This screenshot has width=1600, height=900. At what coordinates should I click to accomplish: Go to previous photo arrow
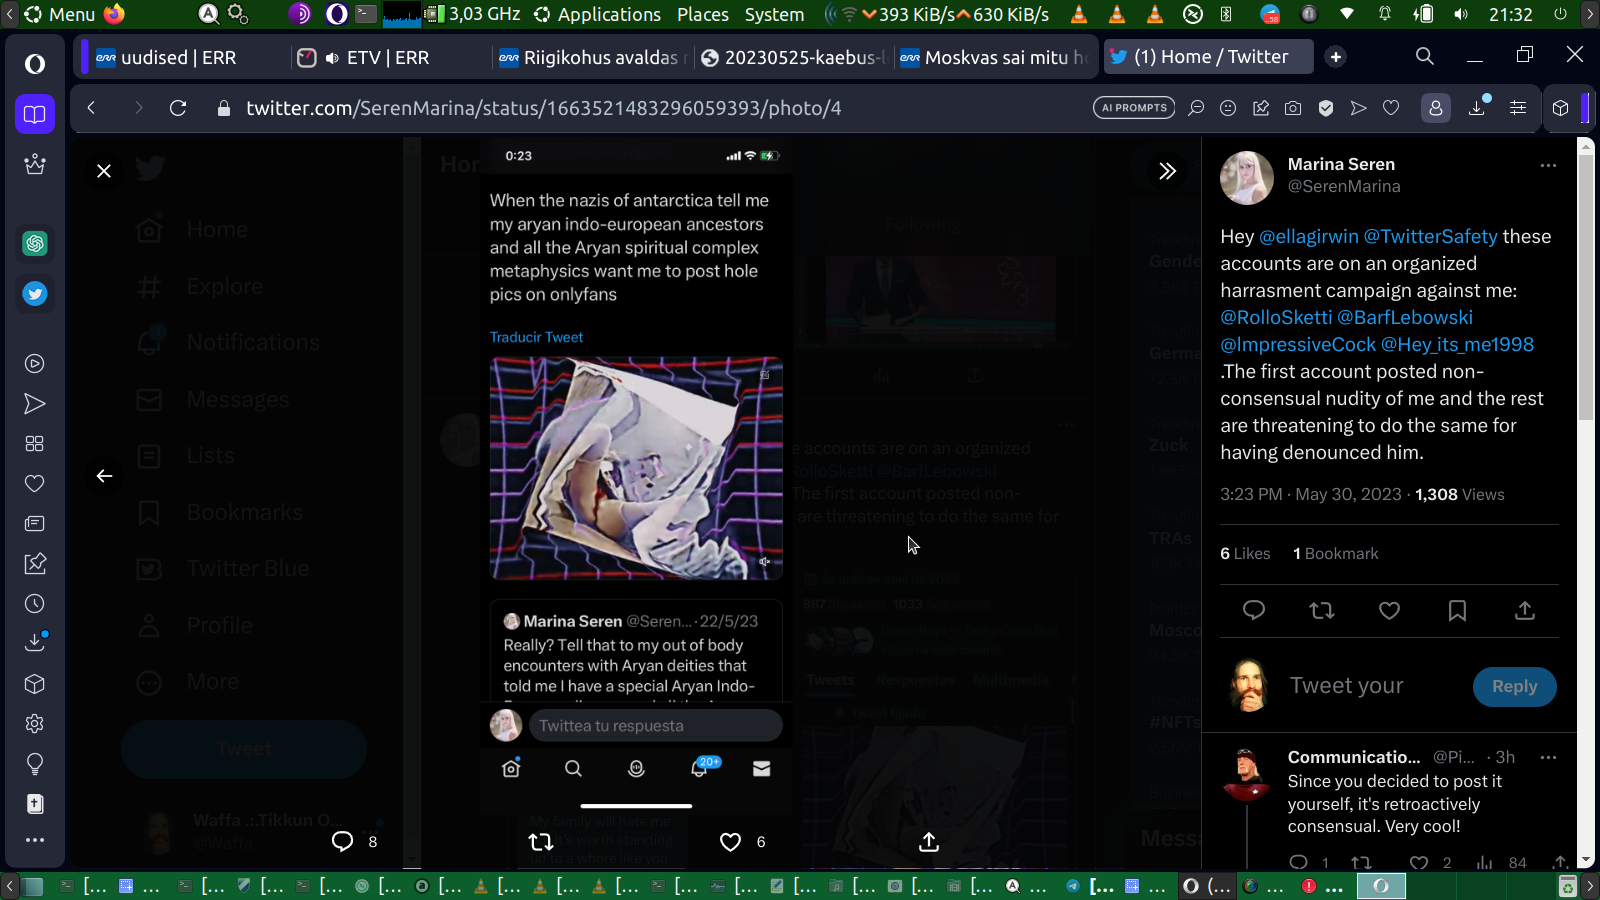[x=104, y=476]
